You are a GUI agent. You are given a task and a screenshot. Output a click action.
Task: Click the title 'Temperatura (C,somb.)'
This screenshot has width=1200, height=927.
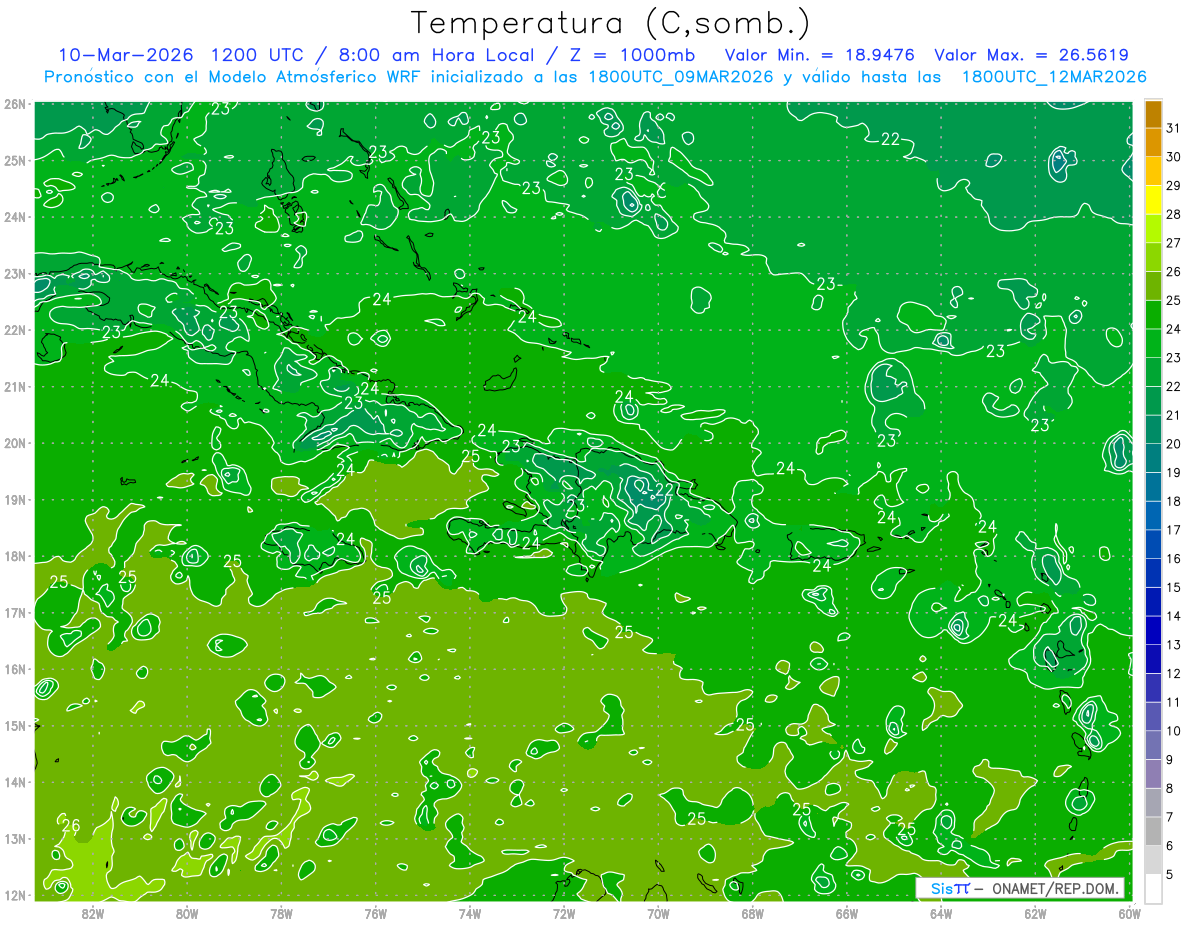[611, 23]
